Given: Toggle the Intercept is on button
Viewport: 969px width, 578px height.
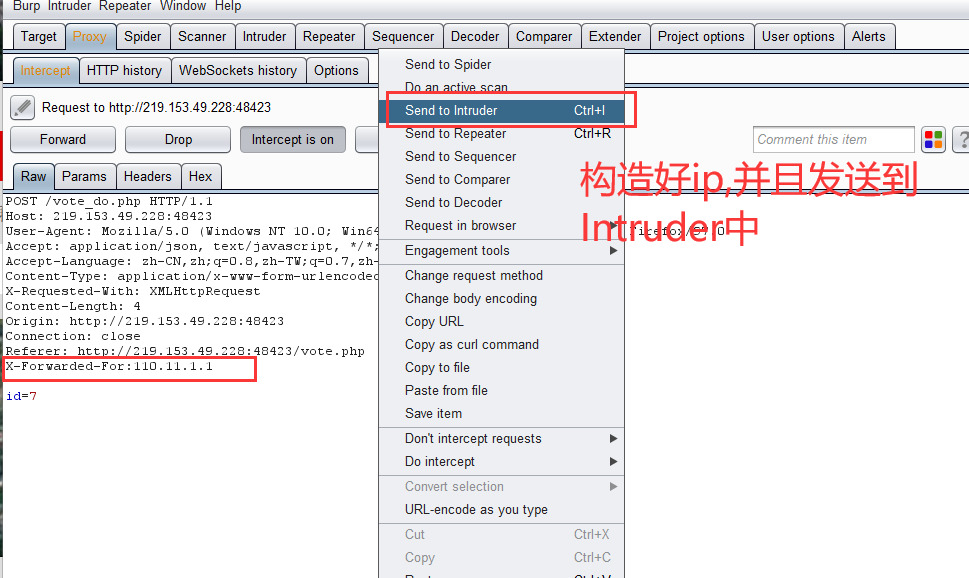Looking at the screenshot, I should pos(292,140).
